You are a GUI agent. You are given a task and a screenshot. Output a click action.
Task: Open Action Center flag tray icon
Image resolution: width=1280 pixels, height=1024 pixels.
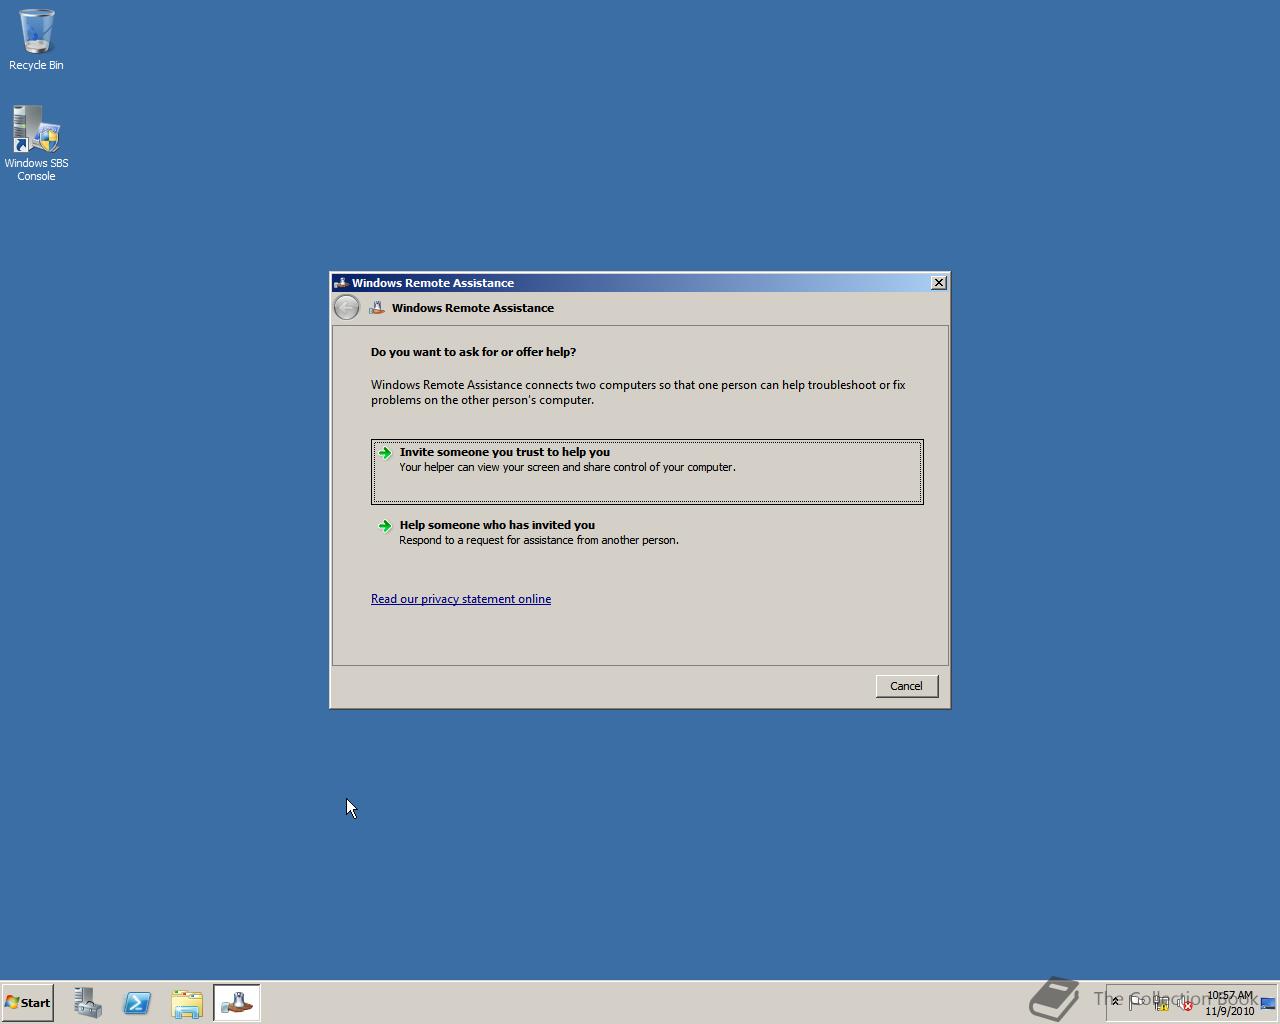click(x=1137, y=1002)
